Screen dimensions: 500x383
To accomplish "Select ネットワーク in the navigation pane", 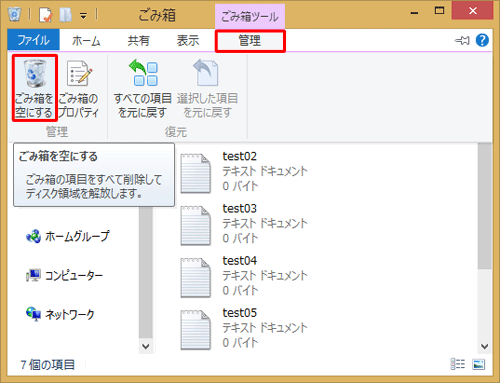I will (70, 314).
